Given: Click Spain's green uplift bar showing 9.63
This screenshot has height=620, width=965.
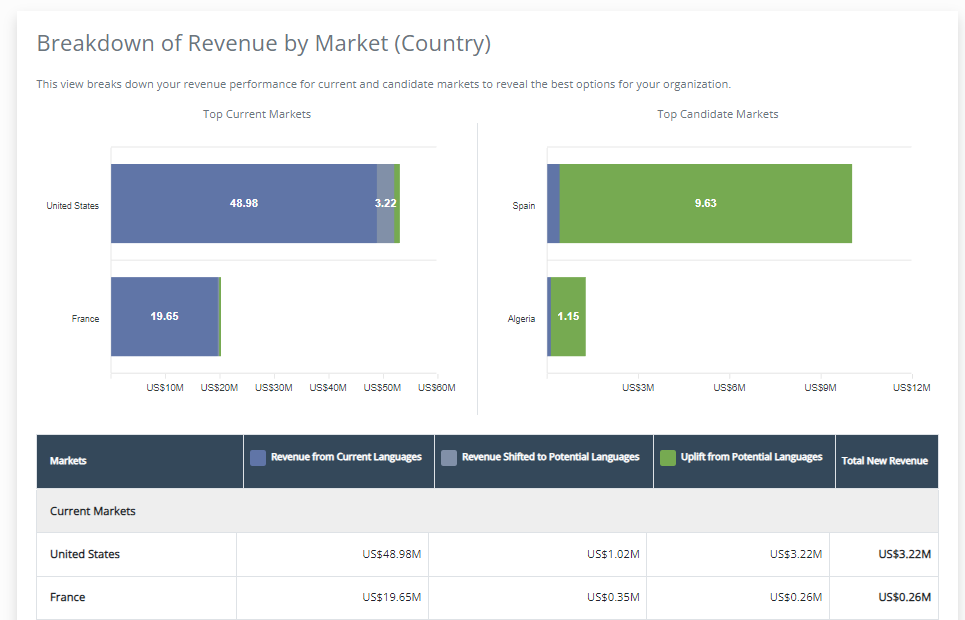Looking at the screenshot, I should pyautogui.click(x=705, y=203).
